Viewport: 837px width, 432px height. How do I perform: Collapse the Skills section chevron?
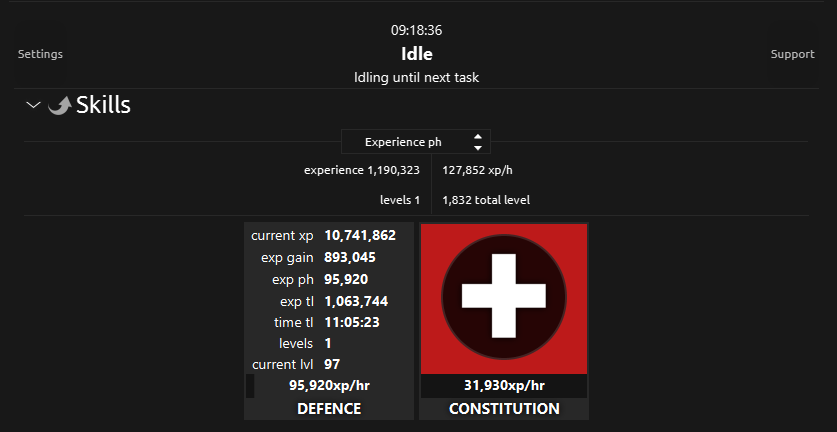(33, 105)
